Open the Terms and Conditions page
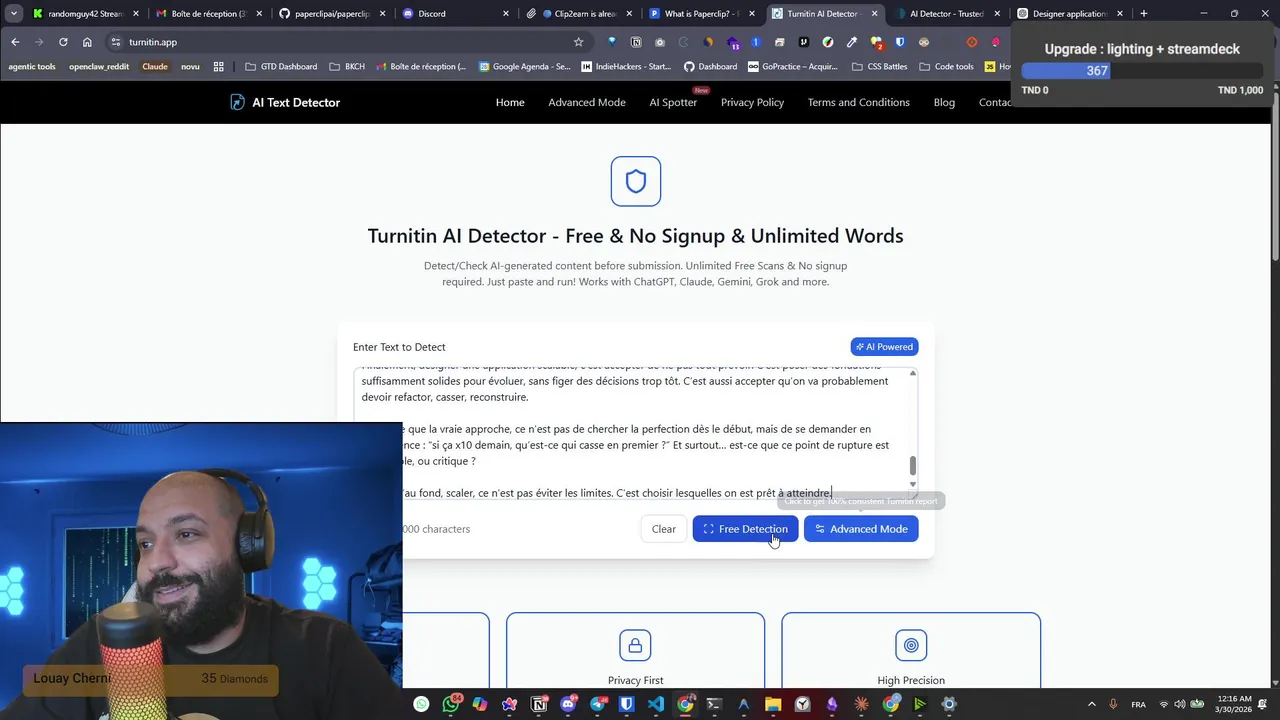Screen dimensions: 1280x720 859,102
